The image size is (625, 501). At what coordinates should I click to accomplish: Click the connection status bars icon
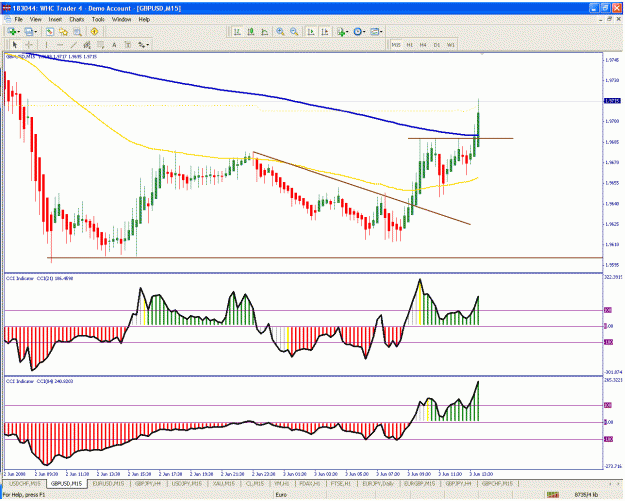[553, 495]
